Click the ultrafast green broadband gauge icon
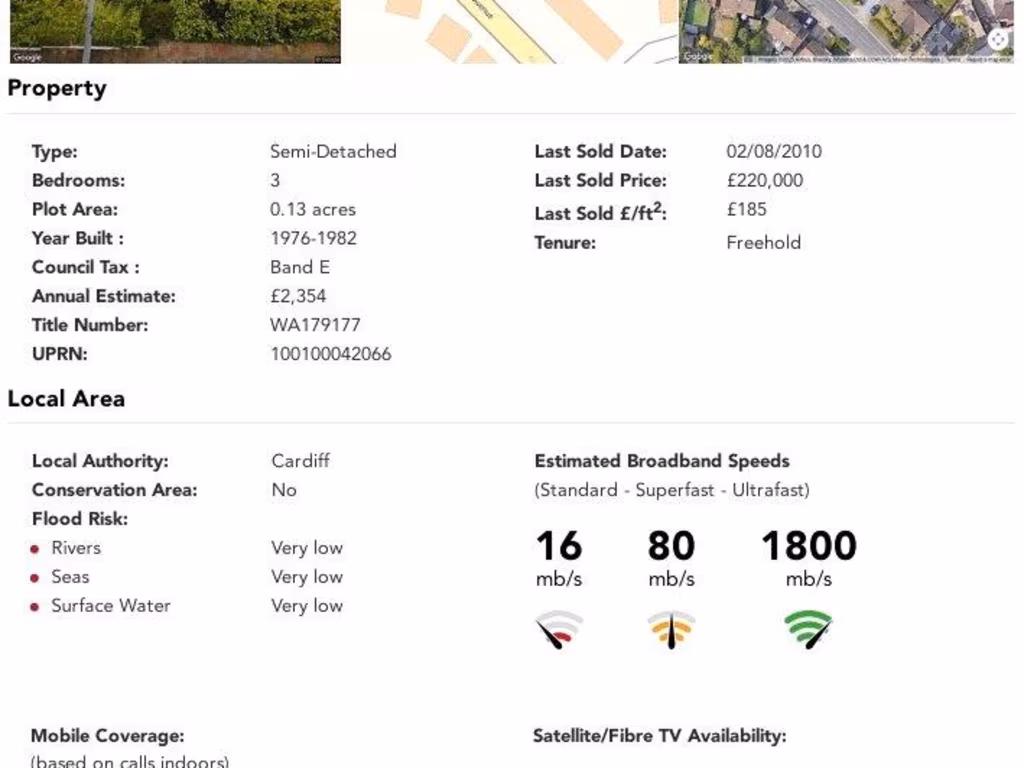Viewport: 1024px width, 768px height. [x=808, y=629]
